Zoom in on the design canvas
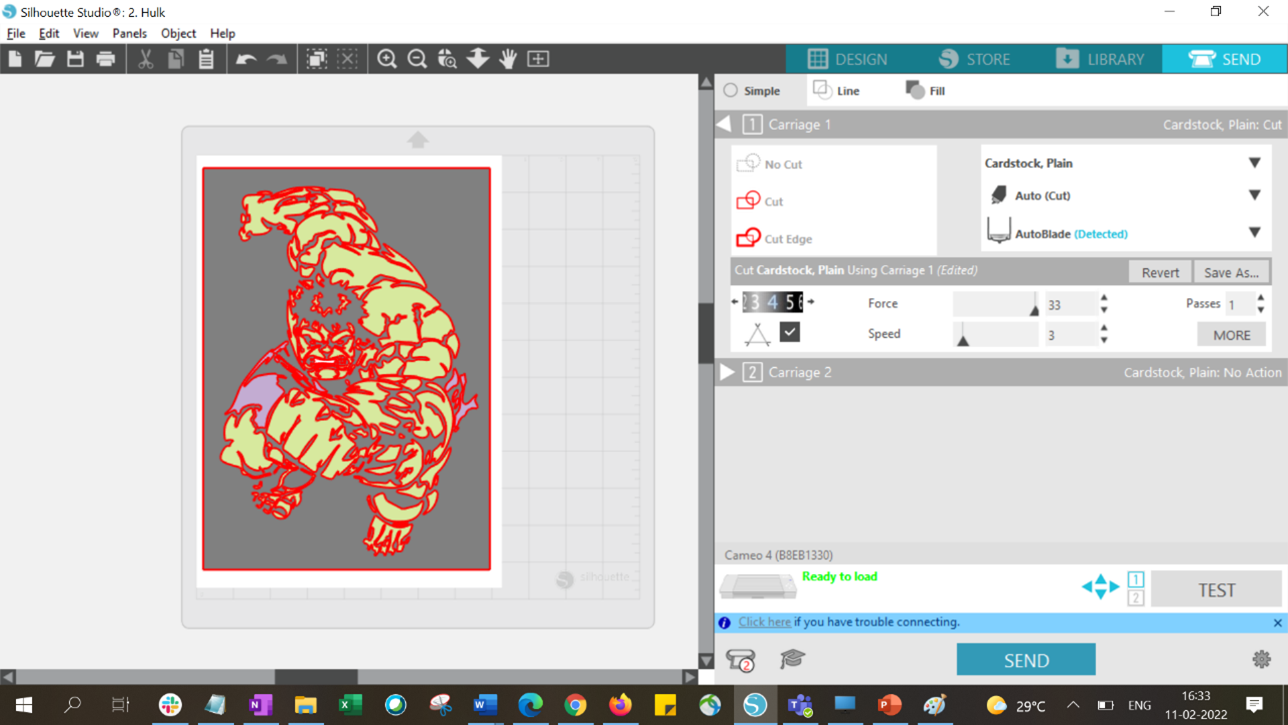 pyautogui.click(x=387, y=59)
